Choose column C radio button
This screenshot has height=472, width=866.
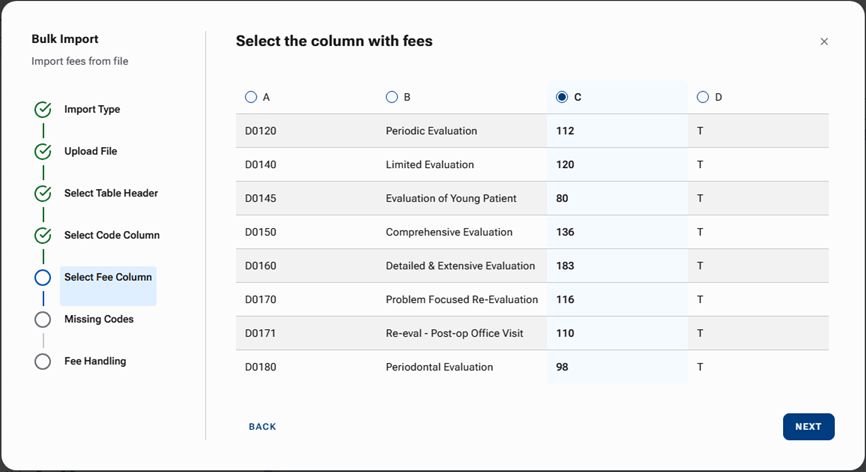tap(562, 97)
